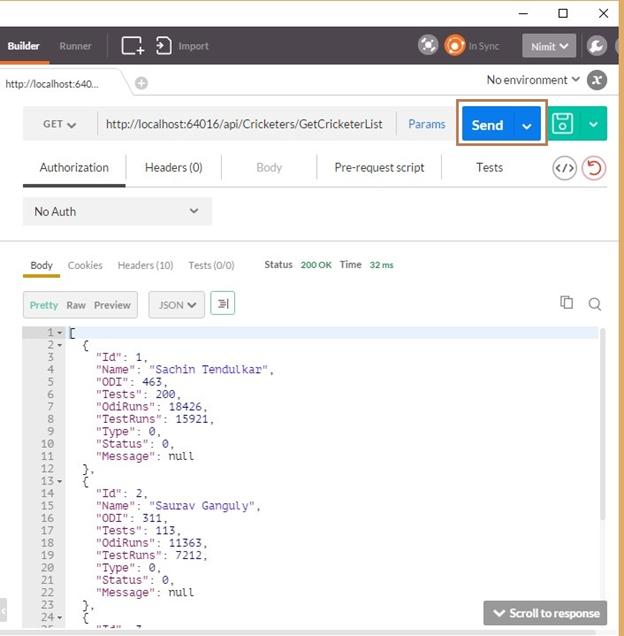Switch to the Builder tab
624x636 pixels.
(24, 46)
